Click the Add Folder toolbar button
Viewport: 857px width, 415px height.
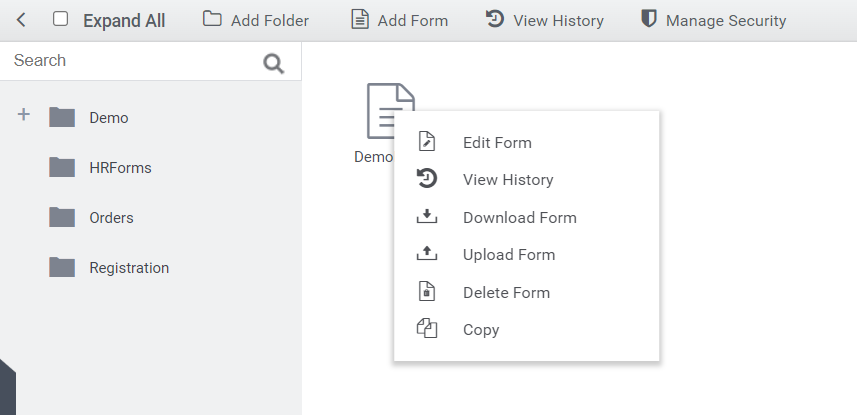click(255, 20)
